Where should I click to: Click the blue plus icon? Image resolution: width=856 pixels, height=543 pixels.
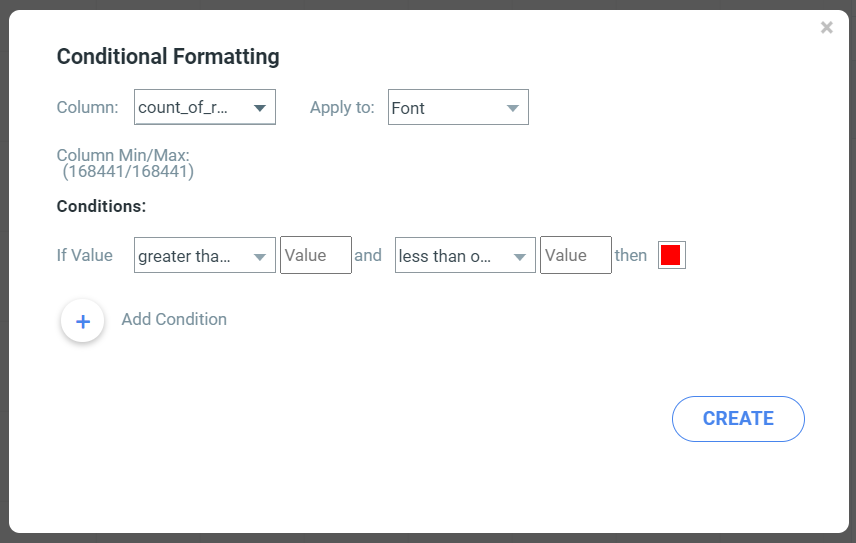tap(82, 321)
